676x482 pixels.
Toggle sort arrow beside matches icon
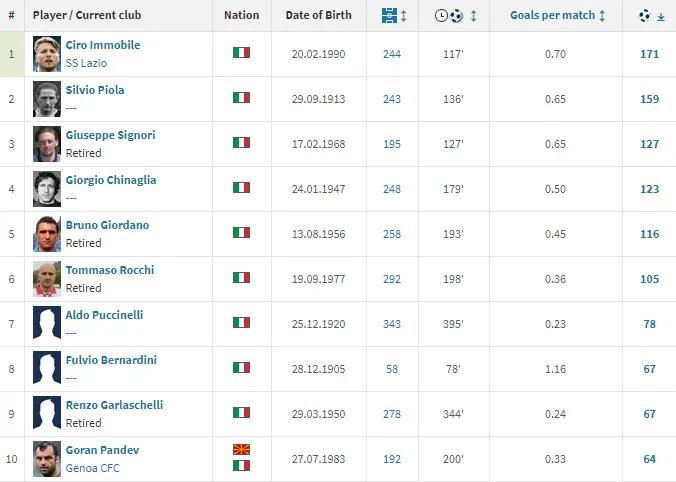pyautogui.click(x=403, y=16)
